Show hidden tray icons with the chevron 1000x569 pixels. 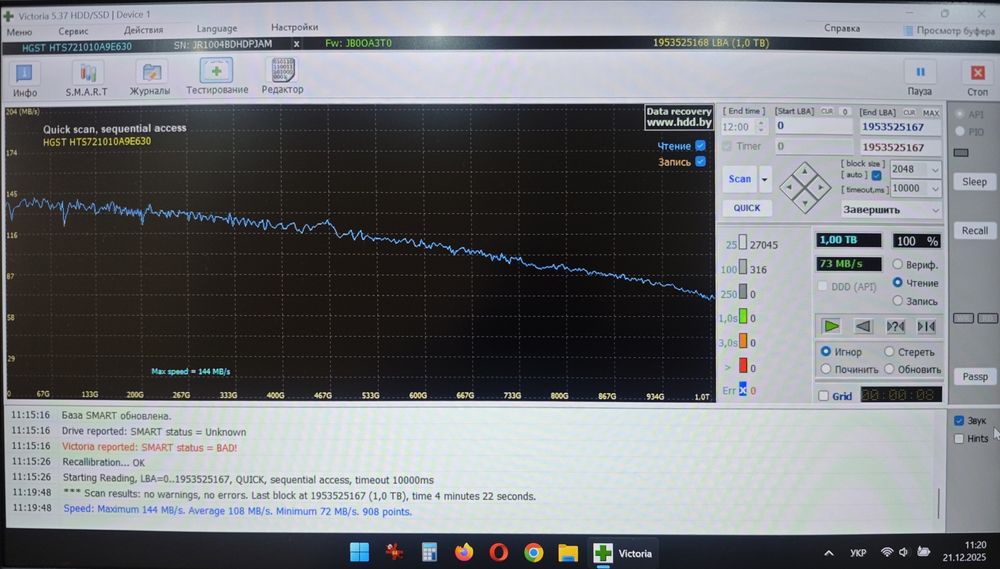[x=828, y=553]
